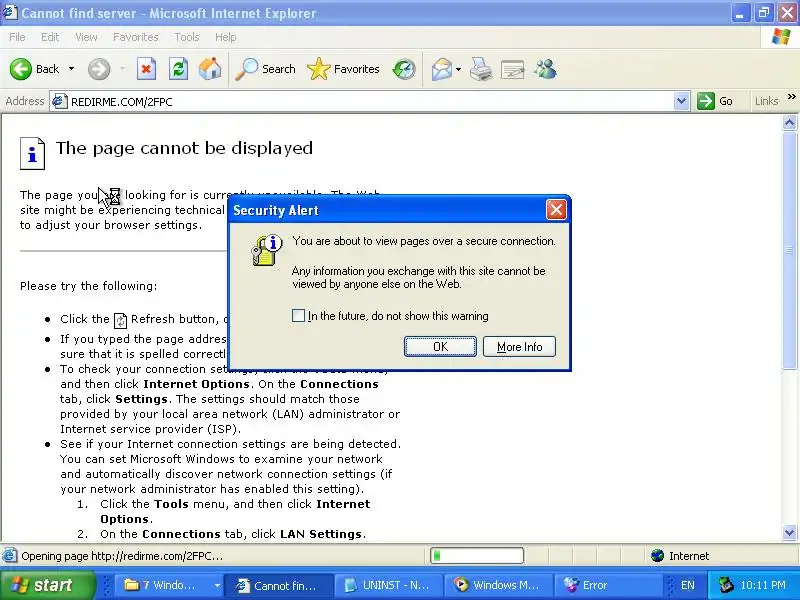Click the info icon beside page heading
Viewport: 800px width, 600px height.
[x=32, y=153]
